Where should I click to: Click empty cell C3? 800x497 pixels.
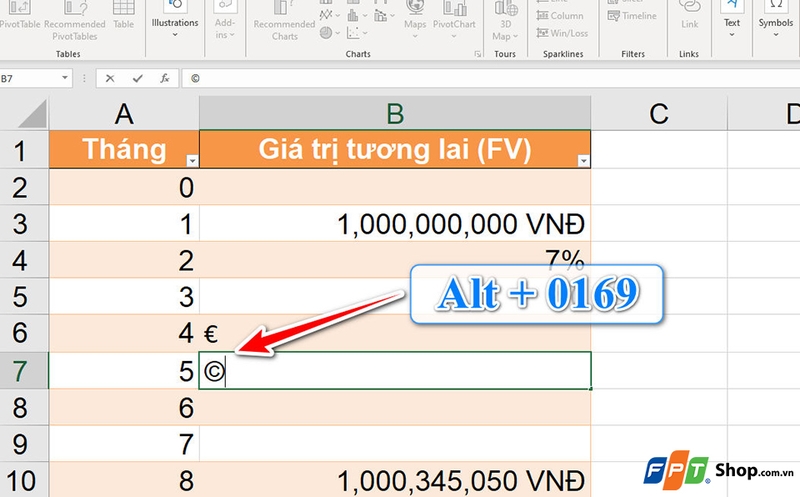pos(659,223)
